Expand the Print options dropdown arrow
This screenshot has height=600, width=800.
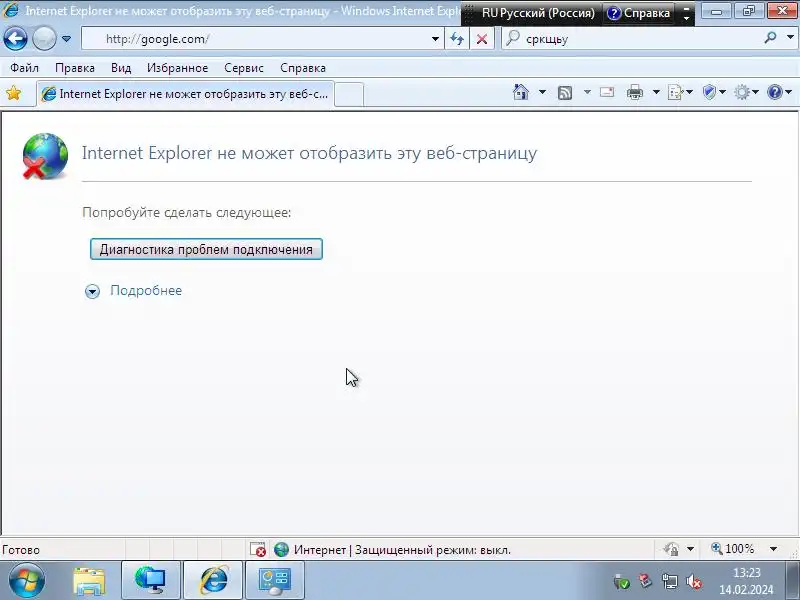656,92
